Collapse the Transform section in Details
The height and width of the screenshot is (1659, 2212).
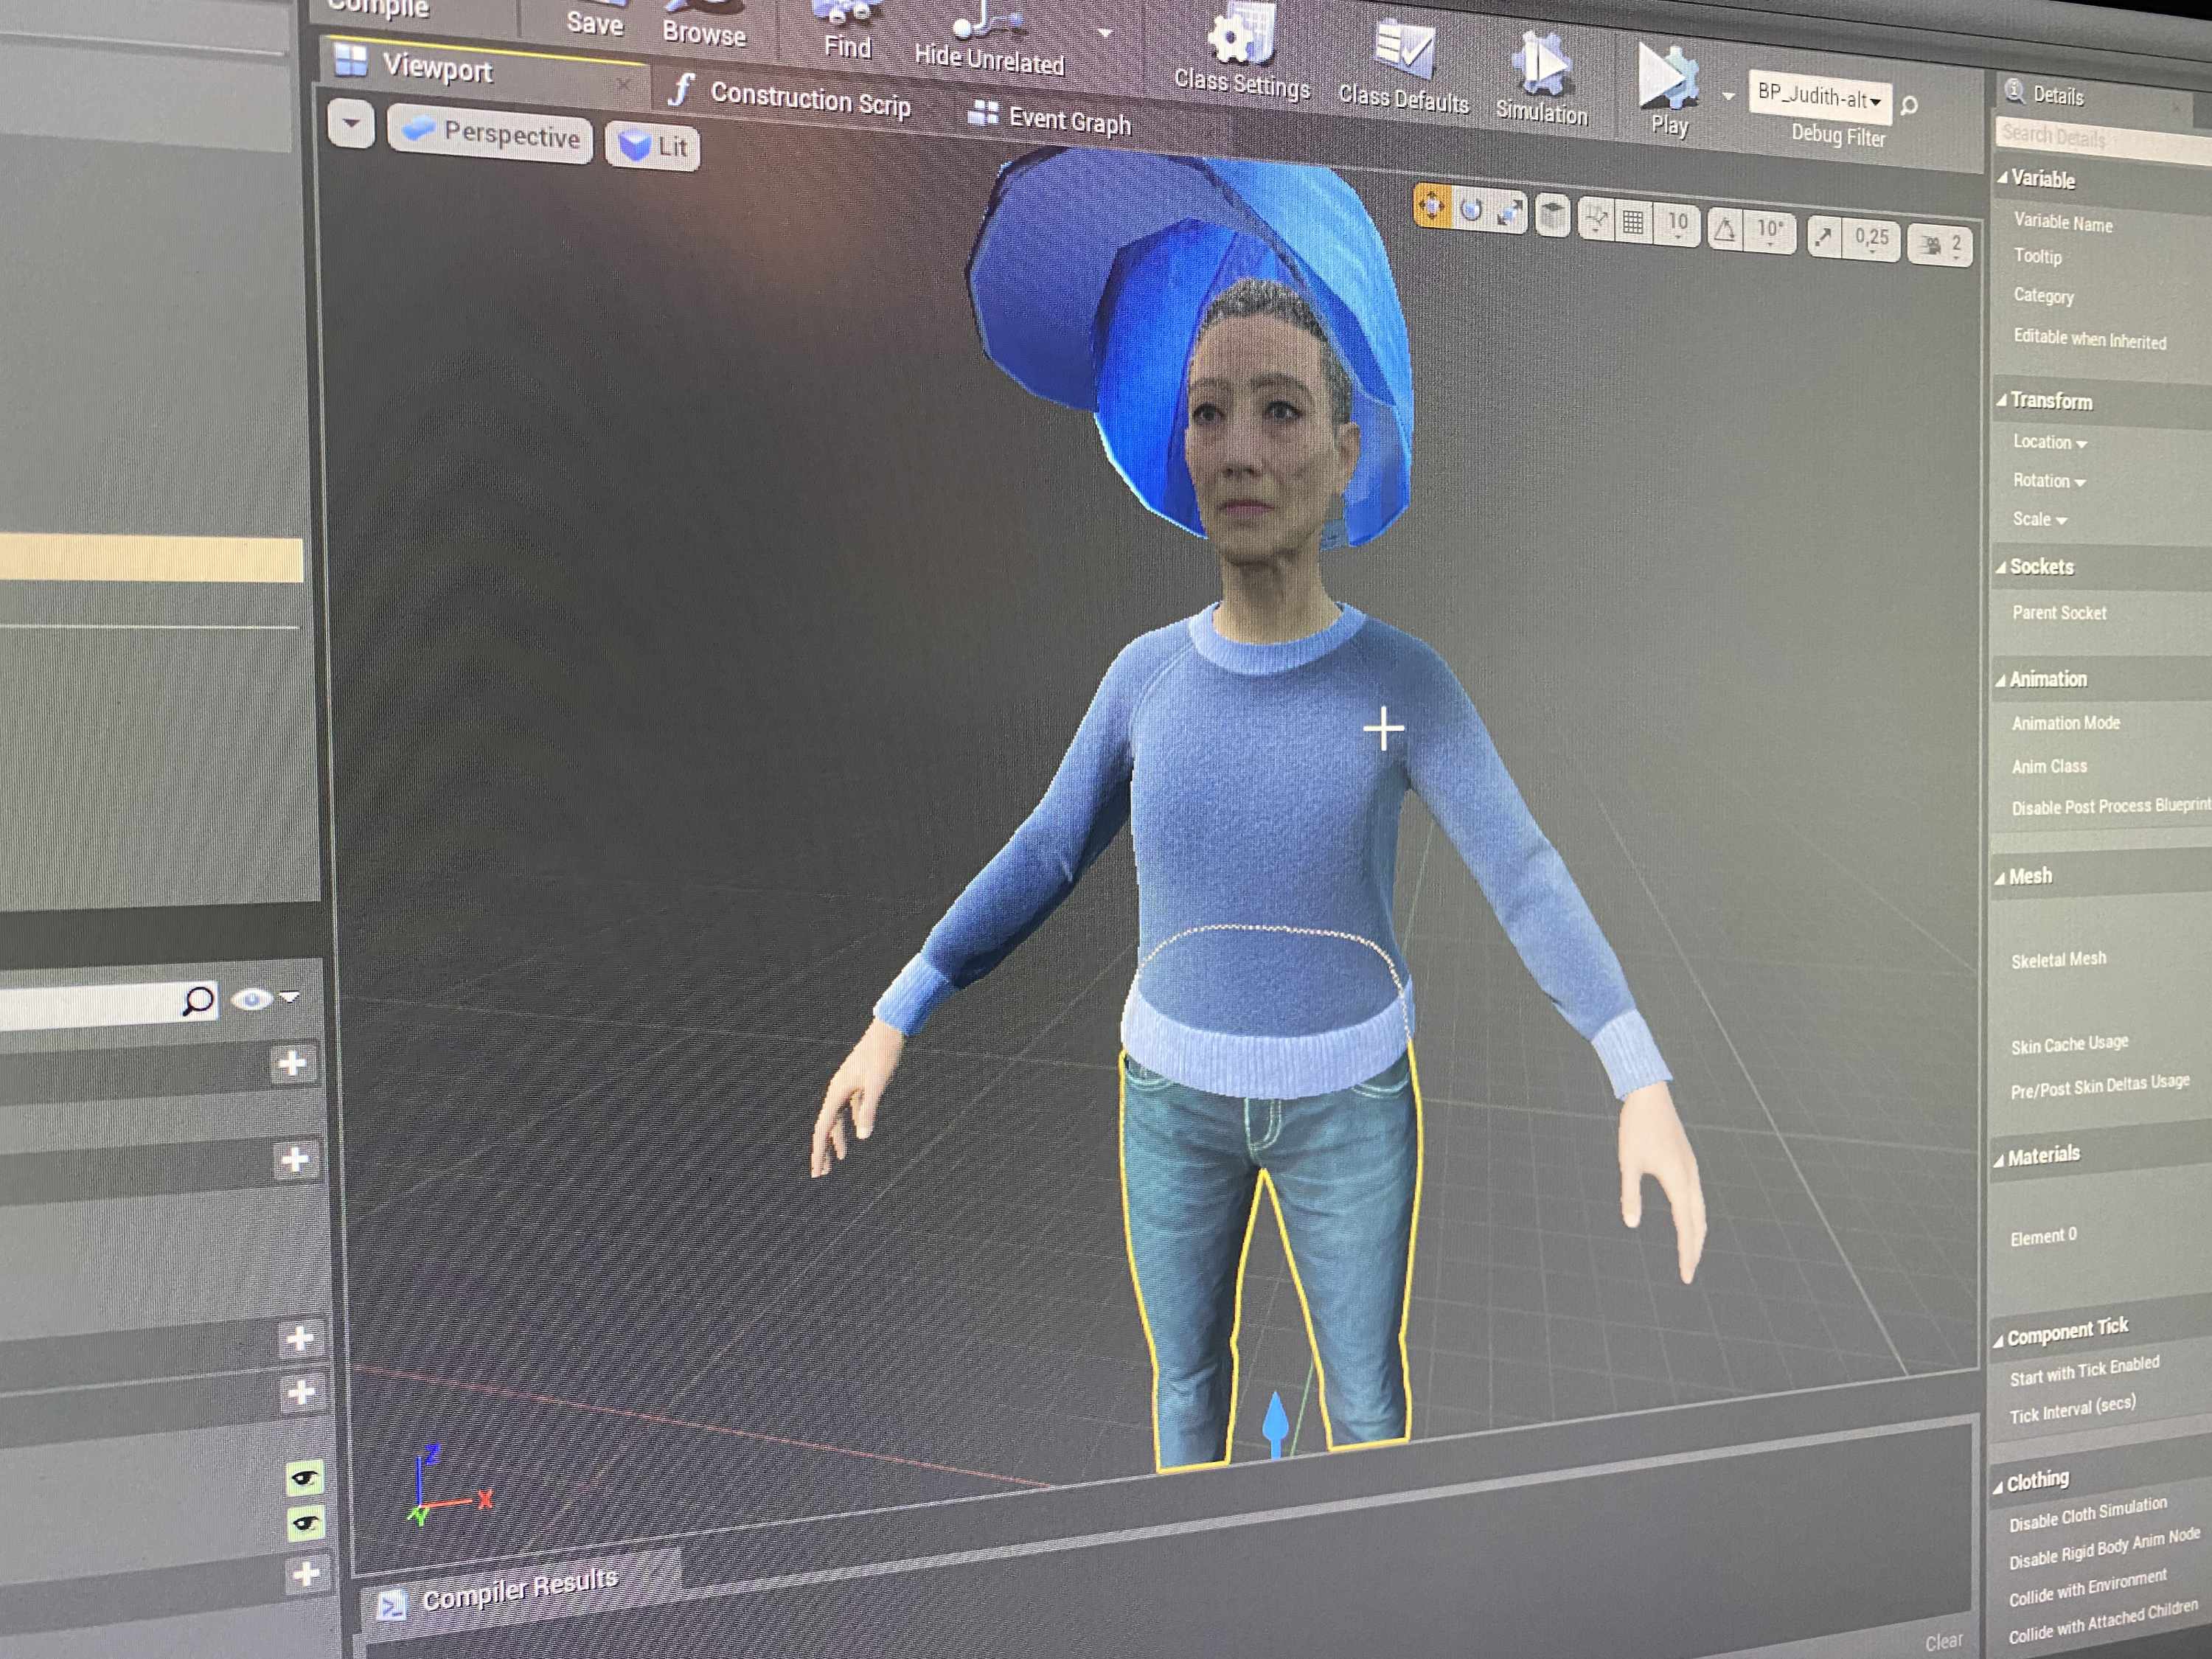[2050, 400]
